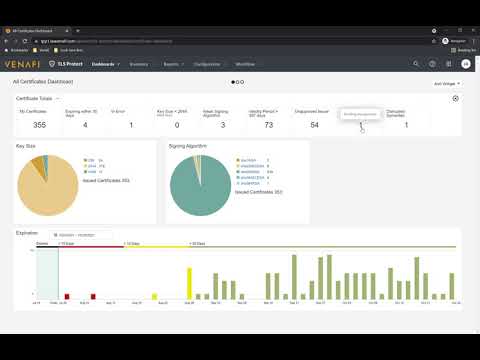The image size is (480, 360).
Task: Open the browser three-dot menu
Action: 473,41
